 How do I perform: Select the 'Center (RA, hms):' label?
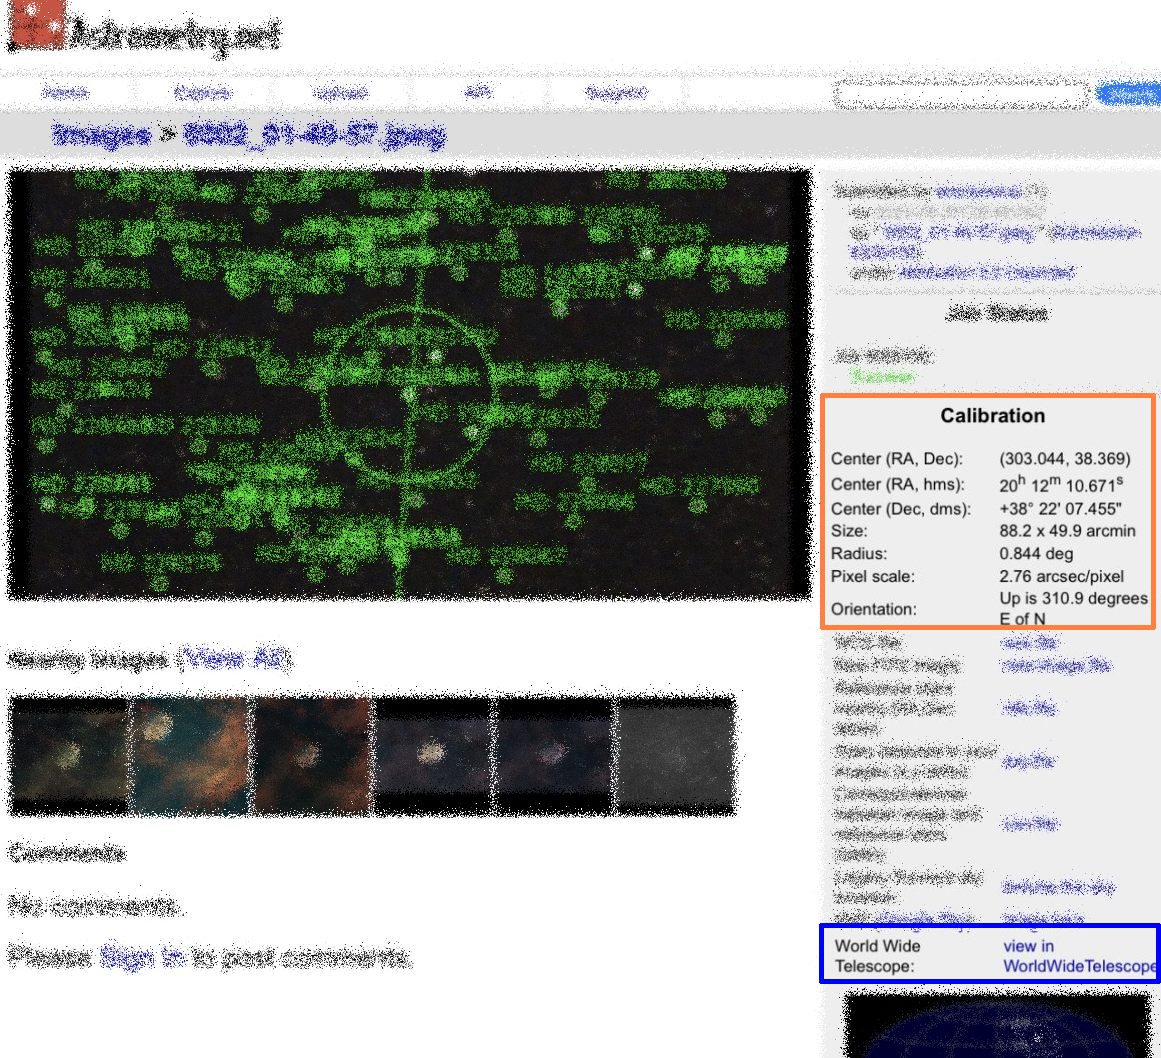tap(897, 484)
